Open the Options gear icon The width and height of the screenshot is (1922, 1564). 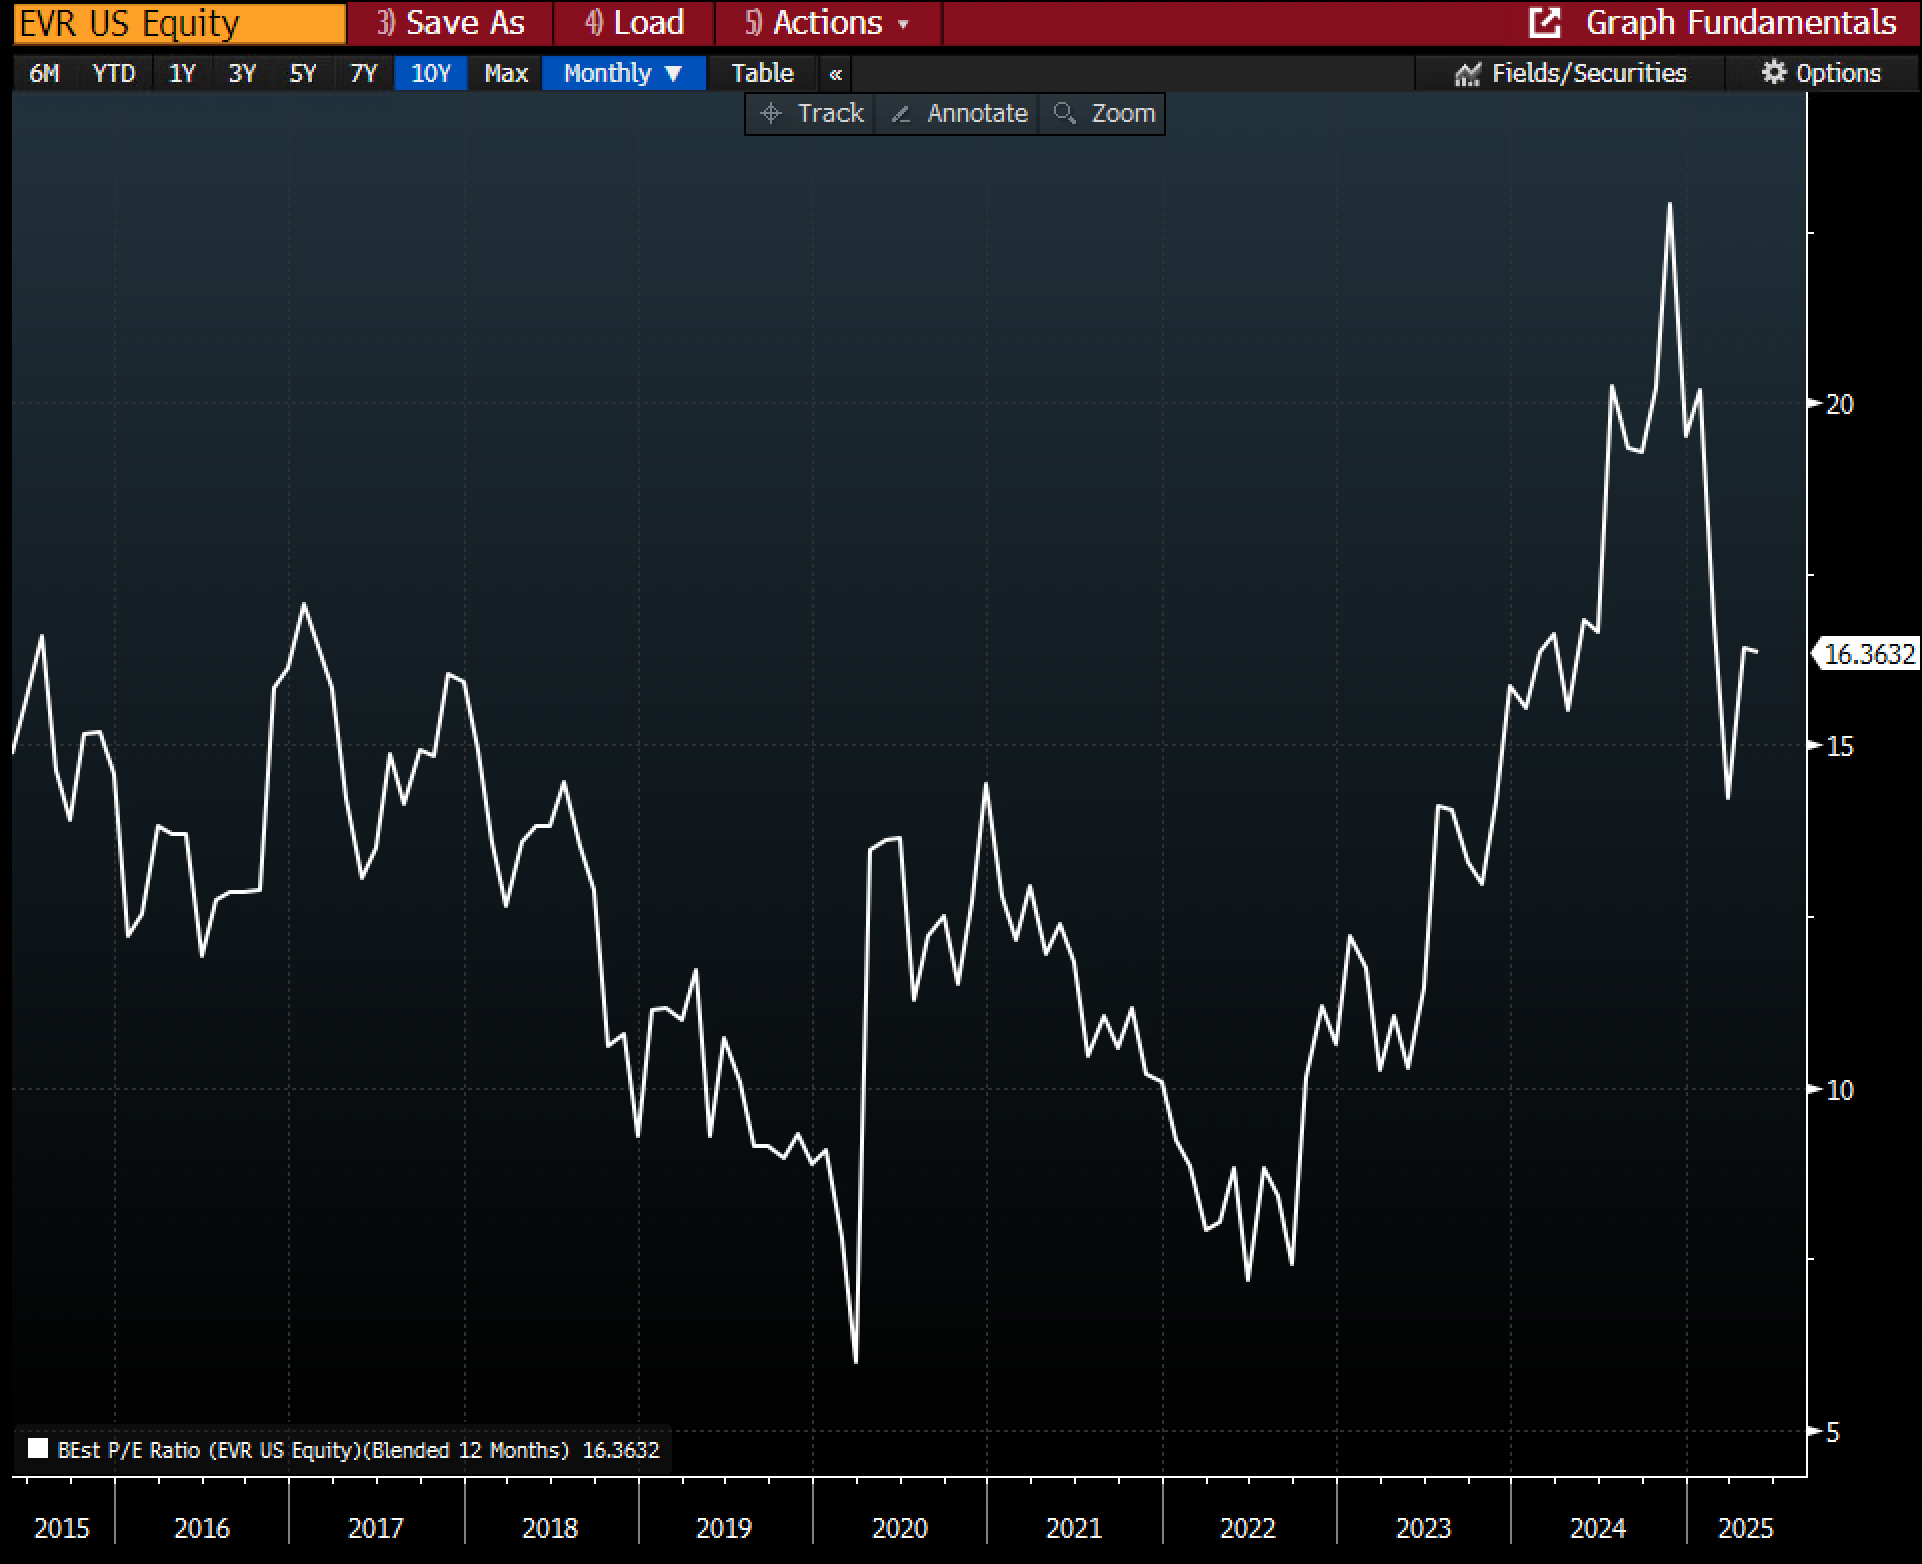1773,72
